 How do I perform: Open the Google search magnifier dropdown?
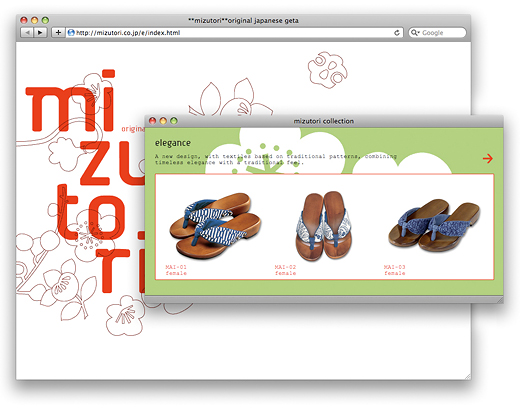415,33
